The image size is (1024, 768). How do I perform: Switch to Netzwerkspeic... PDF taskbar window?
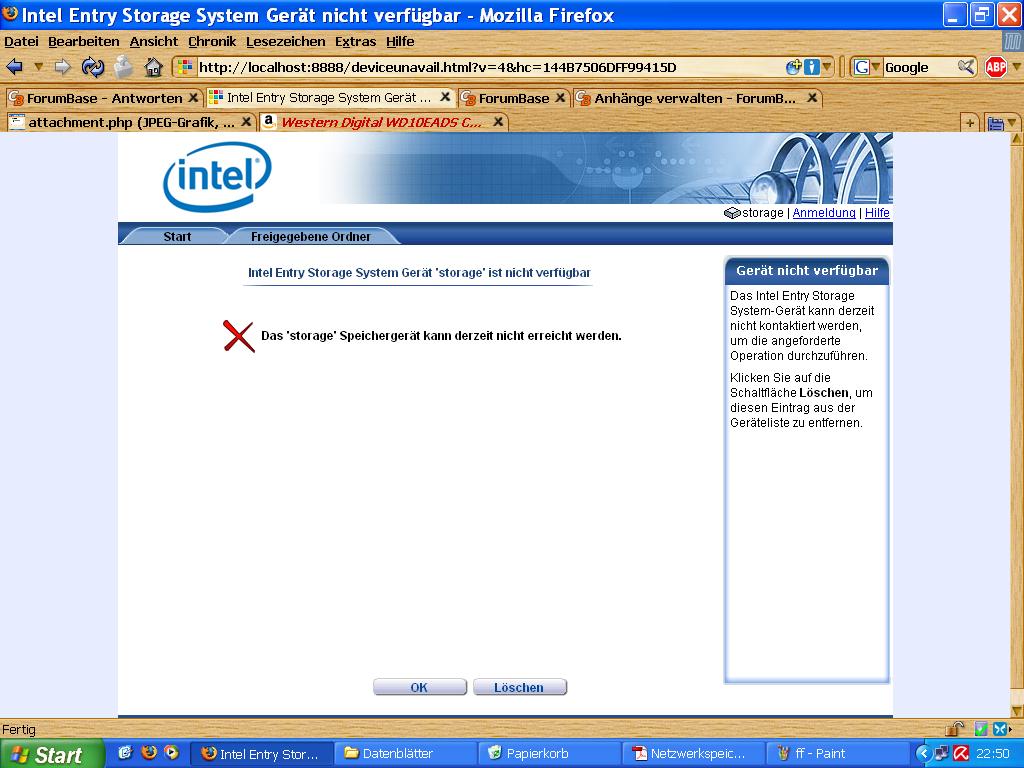pos(692,754)
